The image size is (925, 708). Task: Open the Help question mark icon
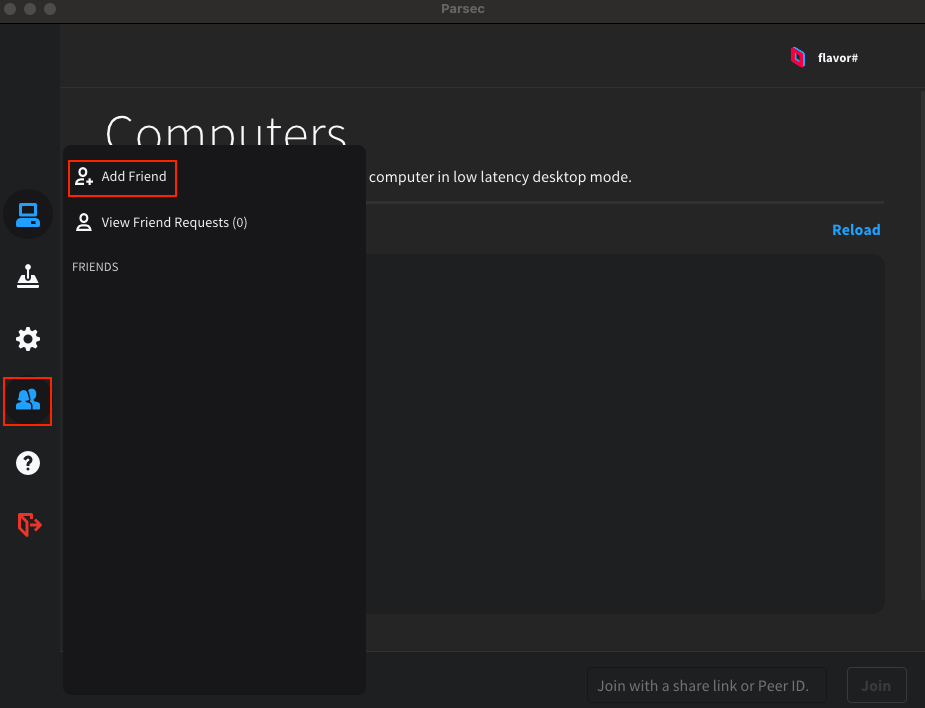coord(28,463)
